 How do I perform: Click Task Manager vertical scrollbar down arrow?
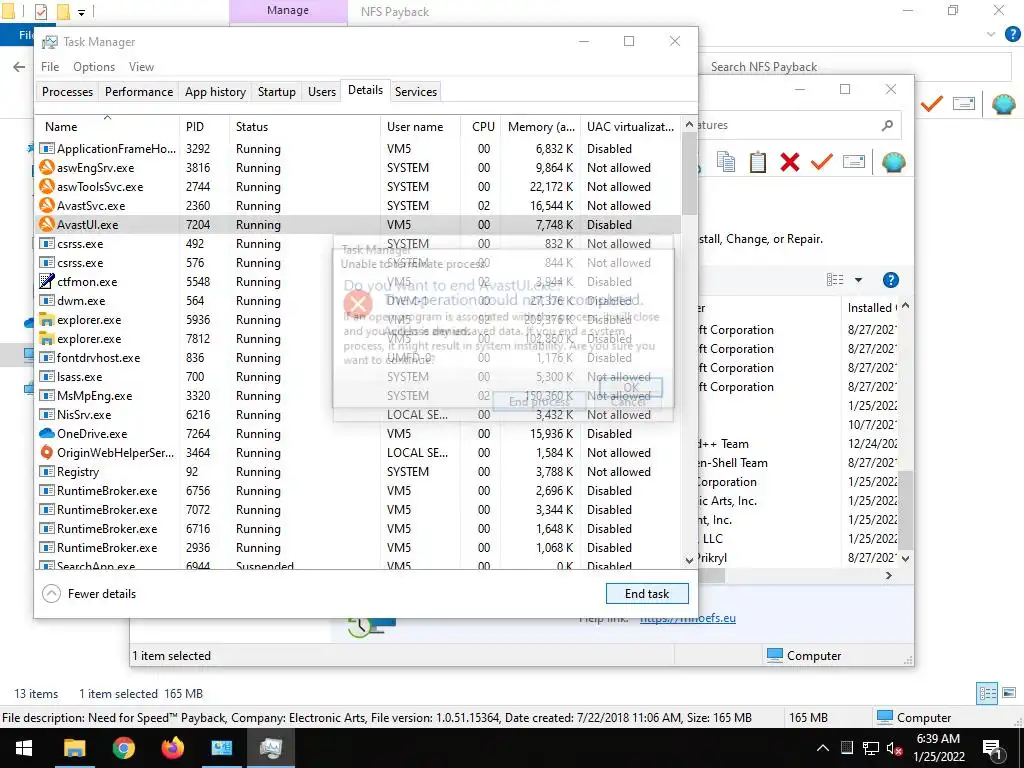(689, 560)
